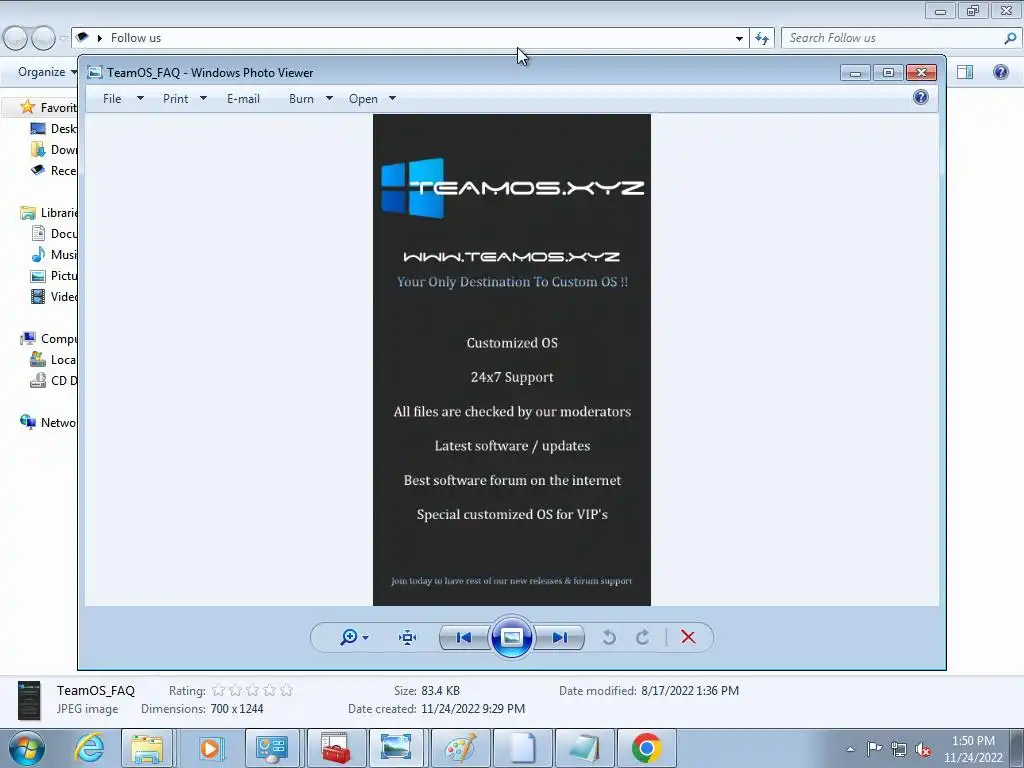
Task: Open Explorer help icon
Action: [1000, 72]
